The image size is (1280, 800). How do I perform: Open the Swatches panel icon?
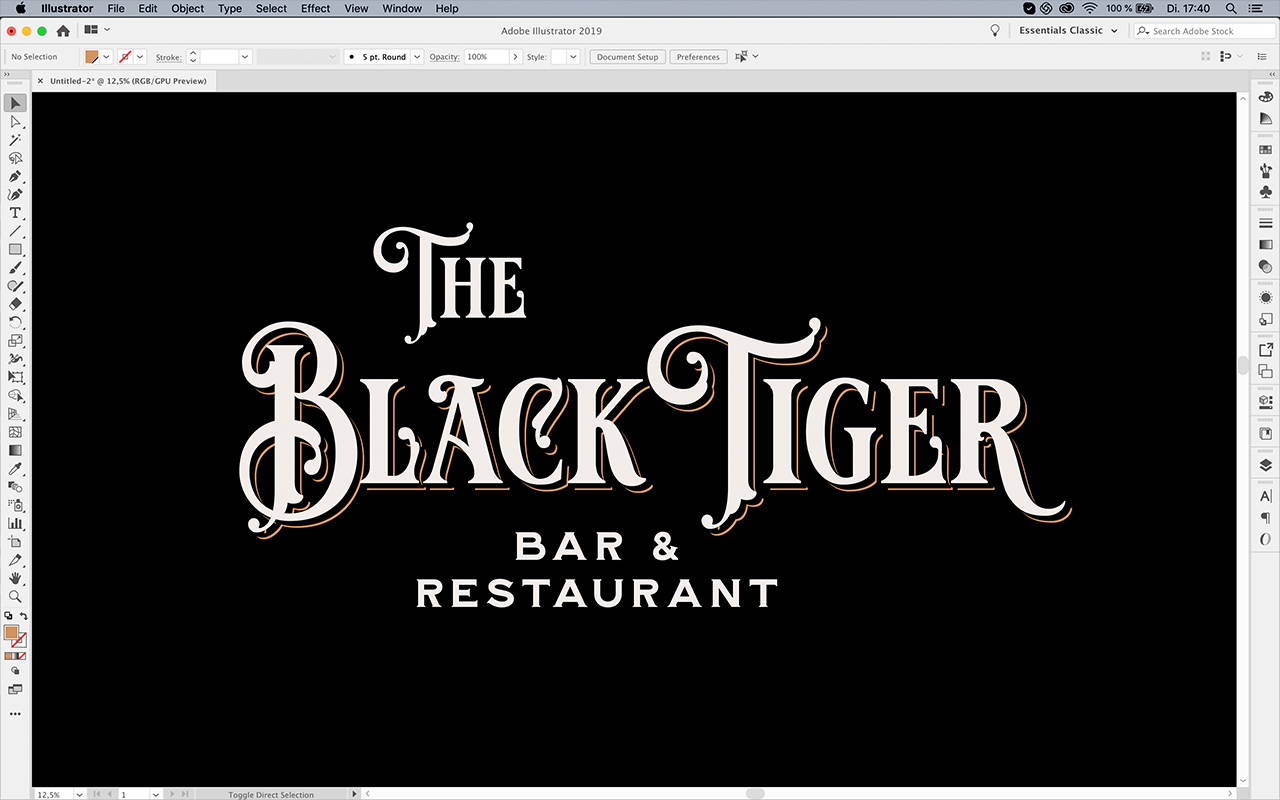tap(1265, 149)
